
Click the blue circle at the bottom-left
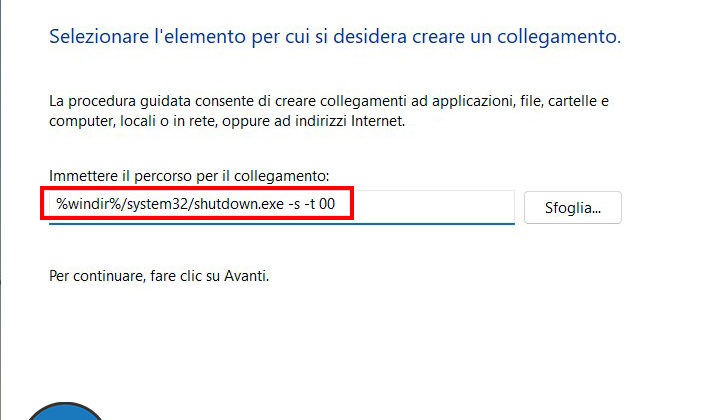[65, 412]
